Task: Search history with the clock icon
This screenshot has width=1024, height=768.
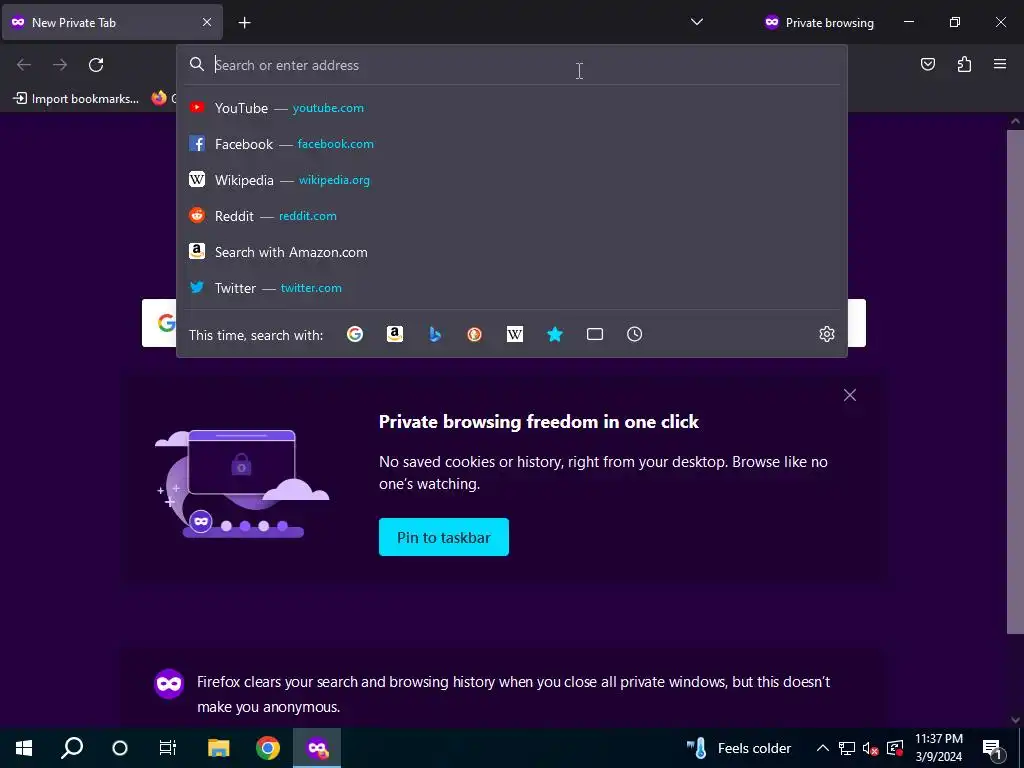Action: (635, 334)
